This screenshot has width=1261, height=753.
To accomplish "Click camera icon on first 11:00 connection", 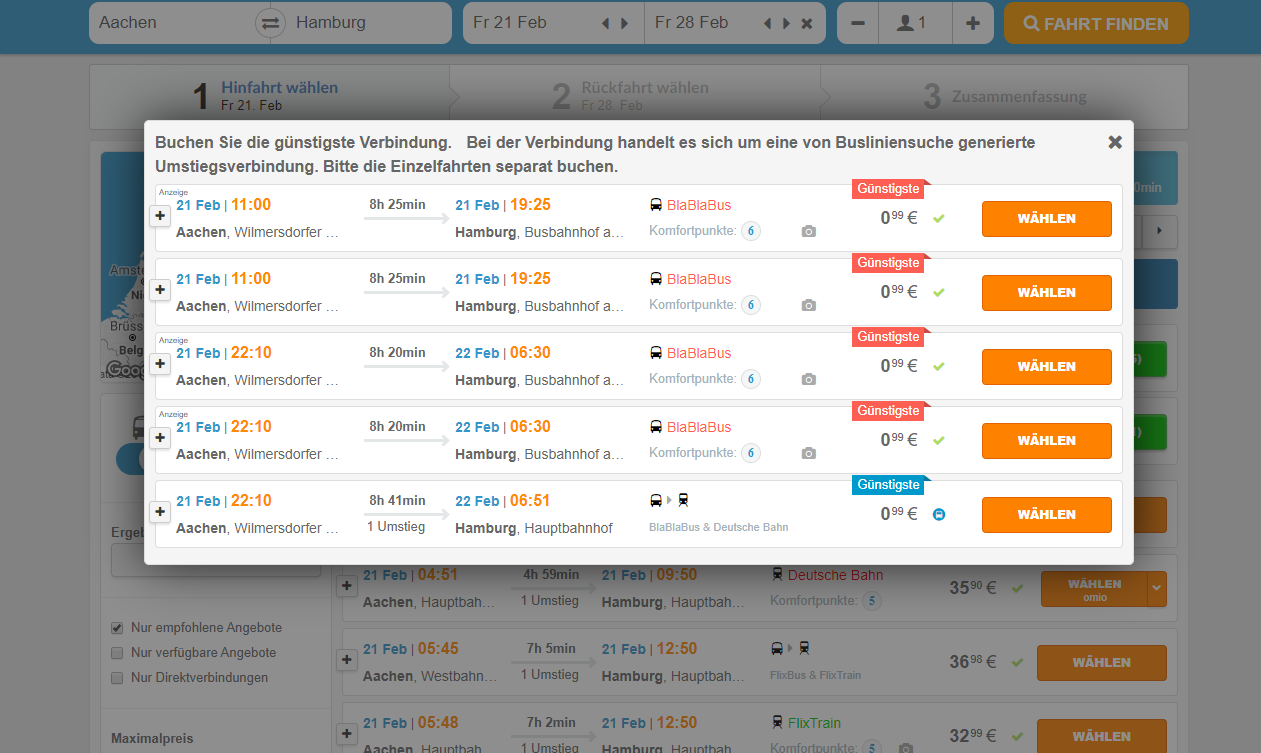I will [x=809, y=232].
